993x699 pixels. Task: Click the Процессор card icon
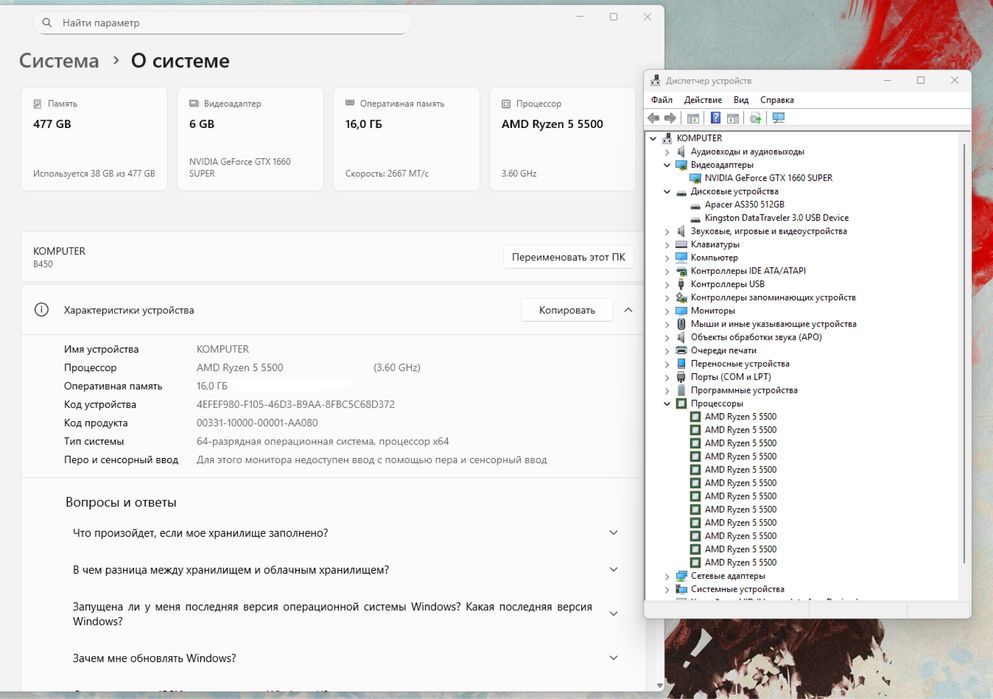pos(506,103)
